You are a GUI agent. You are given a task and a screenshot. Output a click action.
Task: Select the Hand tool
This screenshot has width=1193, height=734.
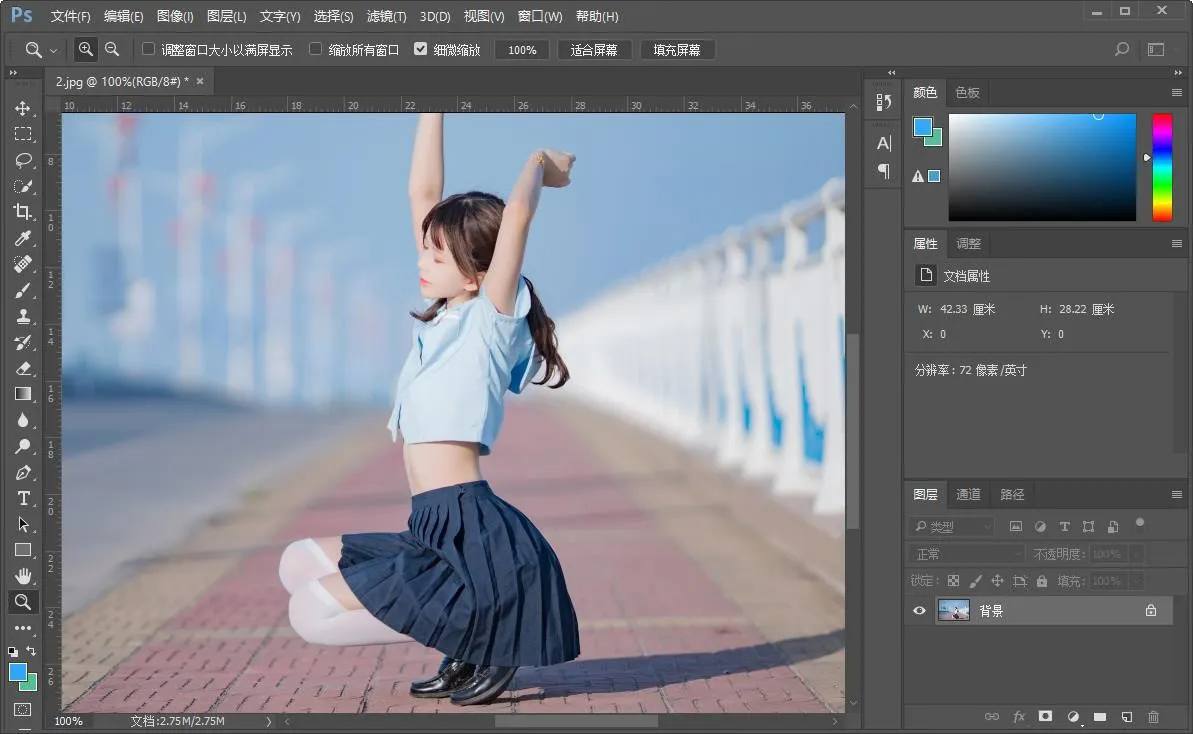23,576
